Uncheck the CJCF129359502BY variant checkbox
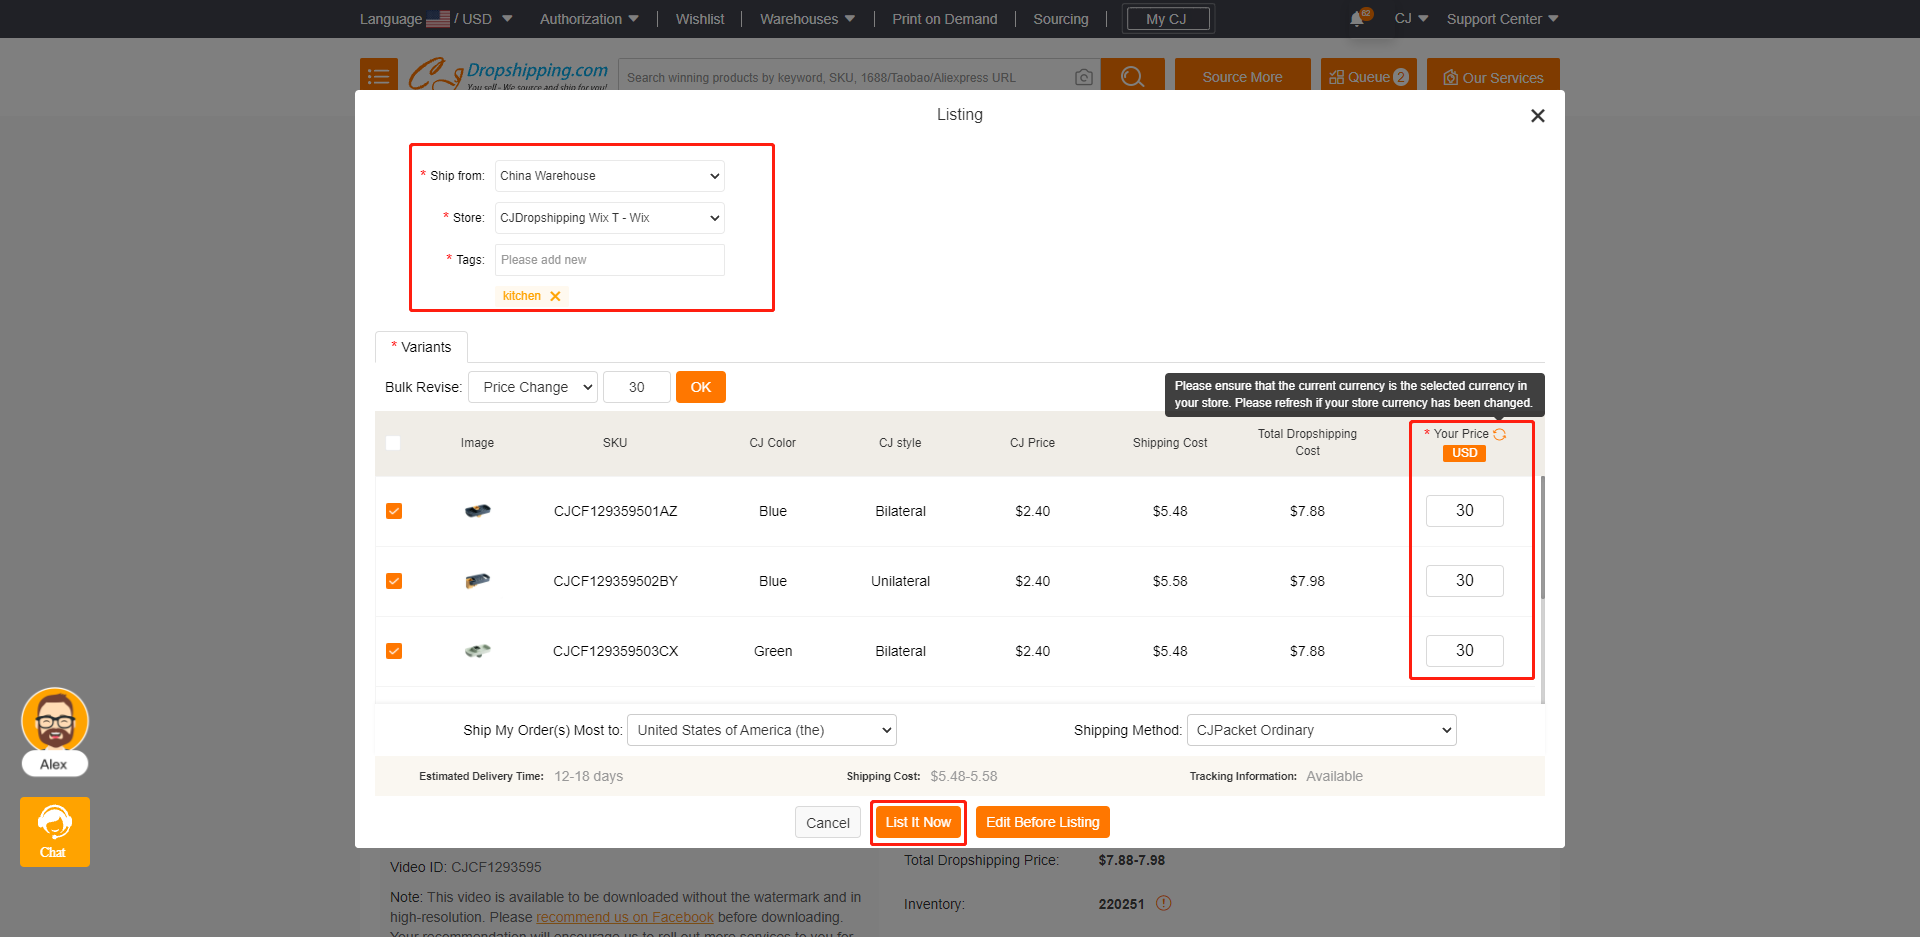 pos(394,581)
